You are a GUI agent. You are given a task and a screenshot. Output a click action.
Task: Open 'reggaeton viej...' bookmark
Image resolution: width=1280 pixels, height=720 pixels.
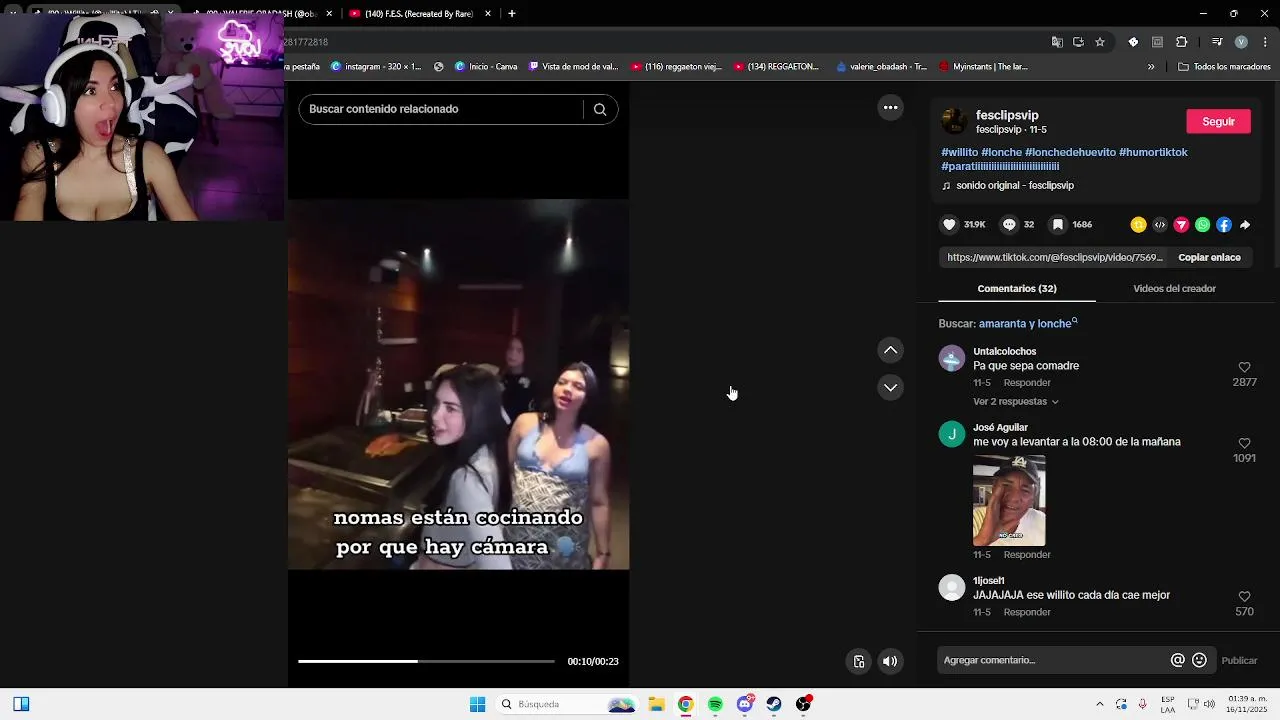pyautogui.click(x=675, y=67)
